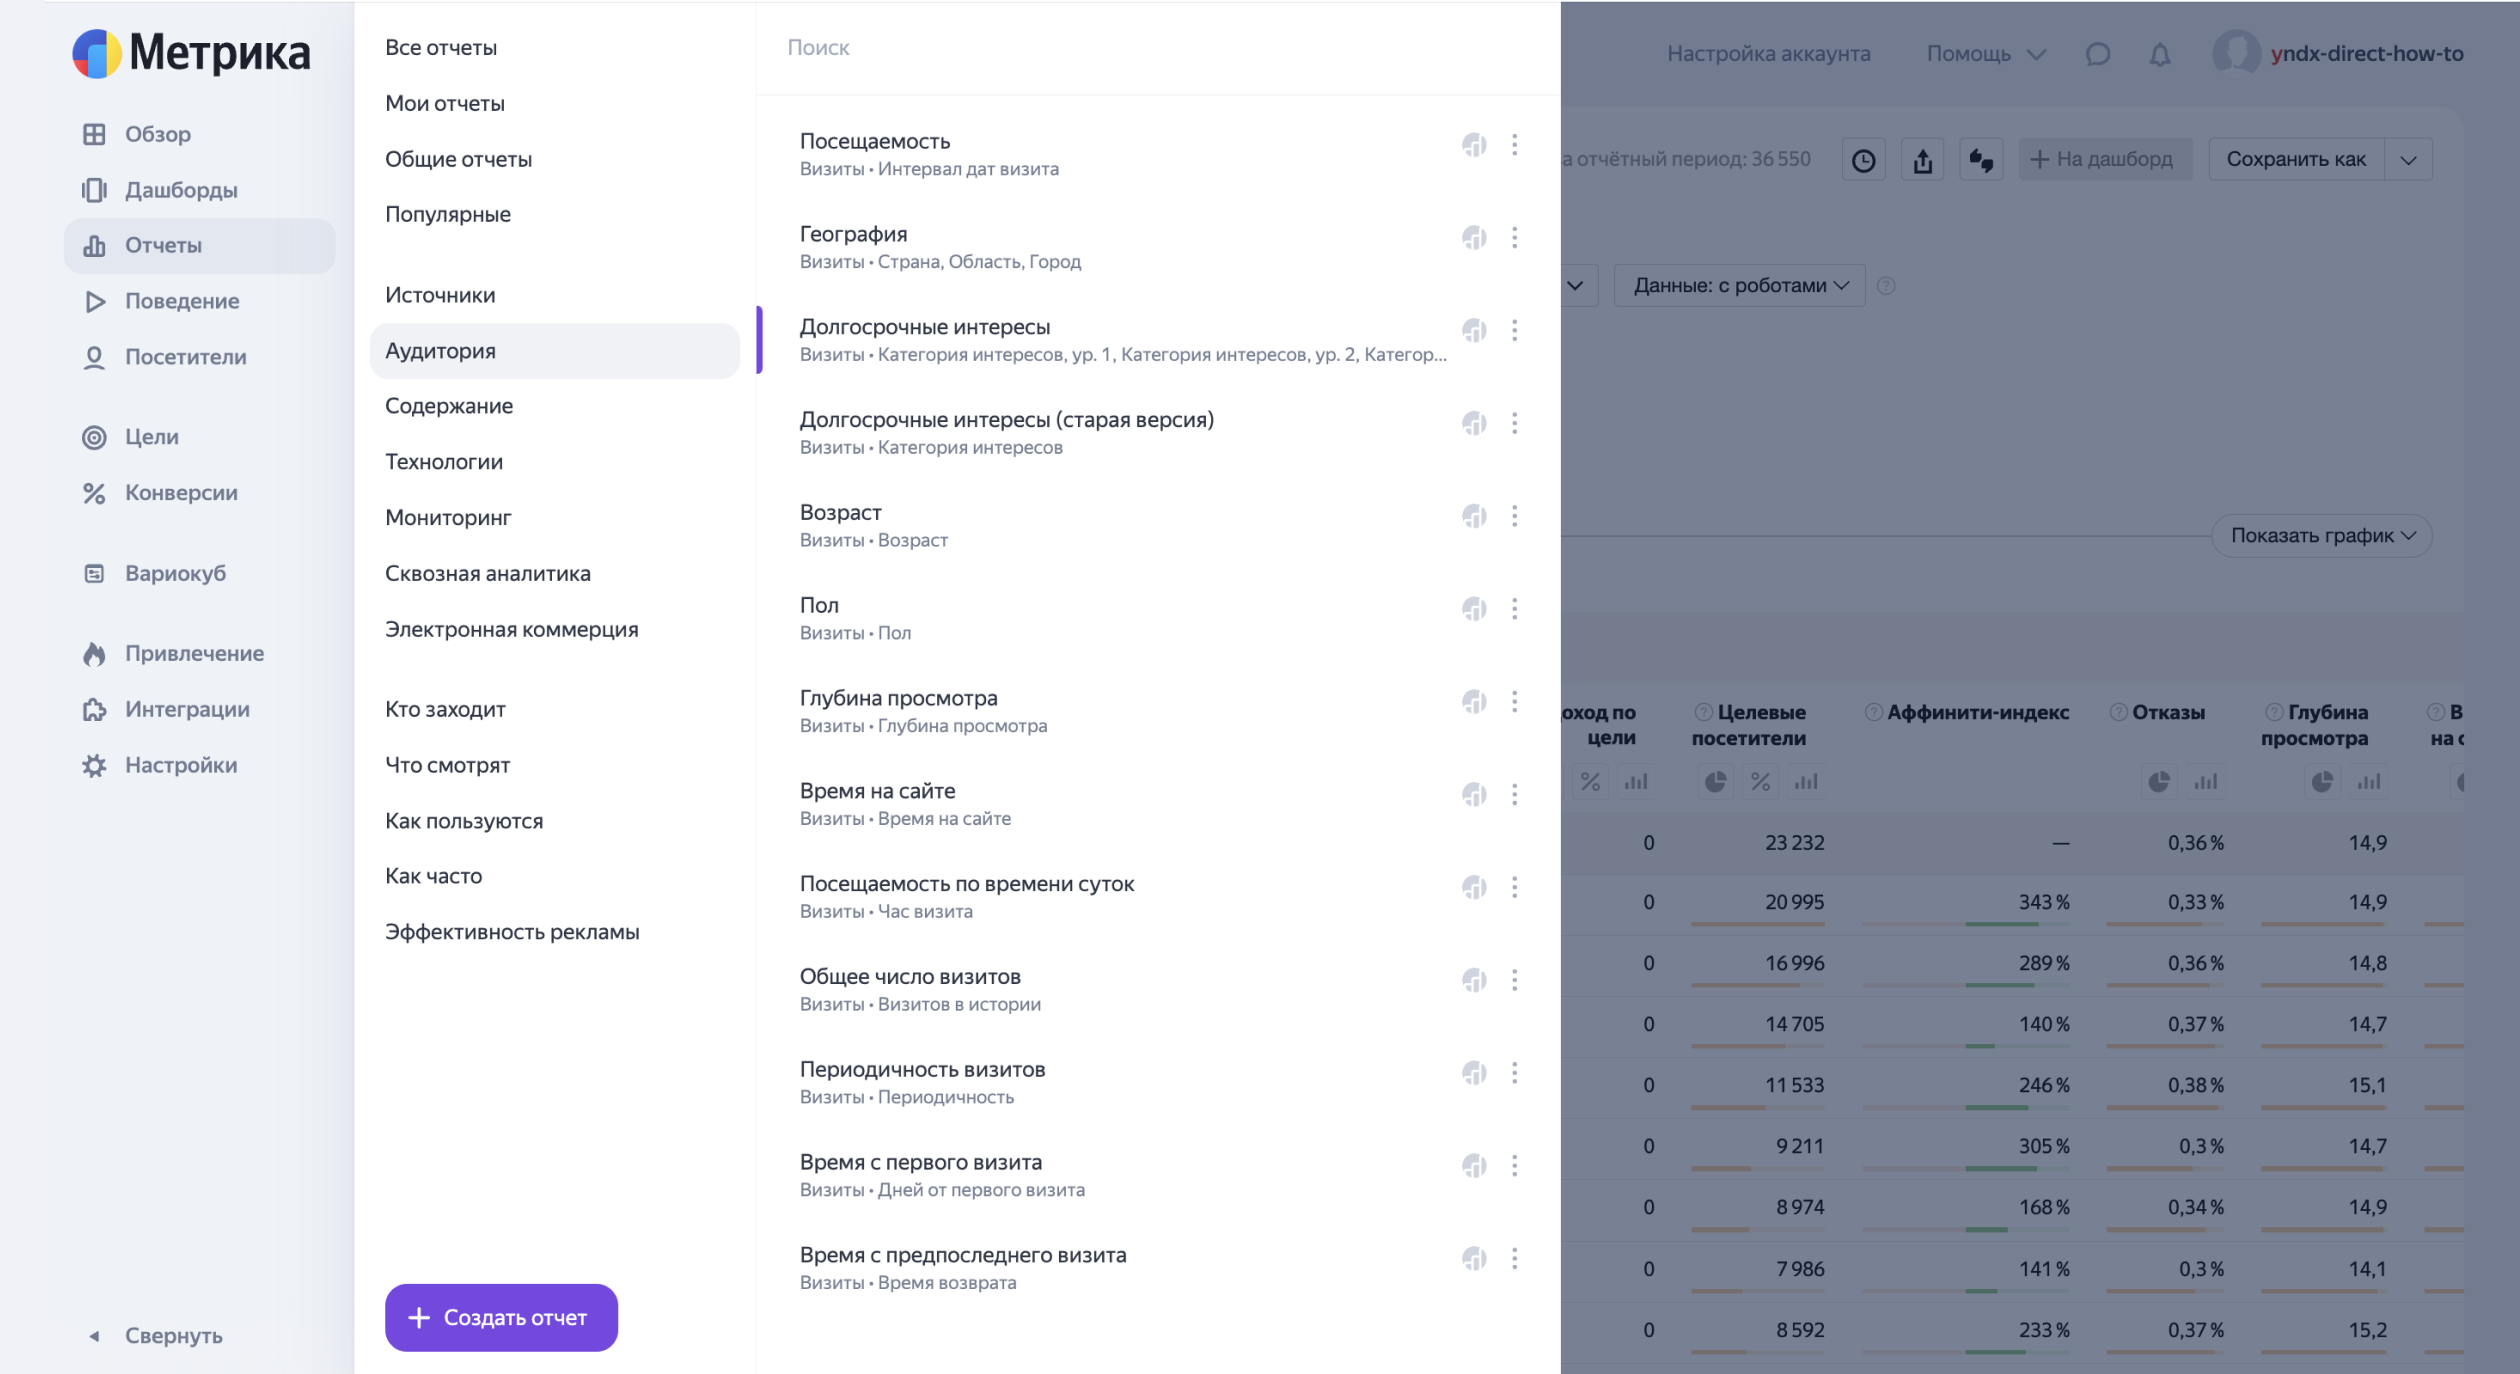2520x1374 pixels.
Task: Toggle percent view for Целевые посетители column
Action: (1760, 782)
